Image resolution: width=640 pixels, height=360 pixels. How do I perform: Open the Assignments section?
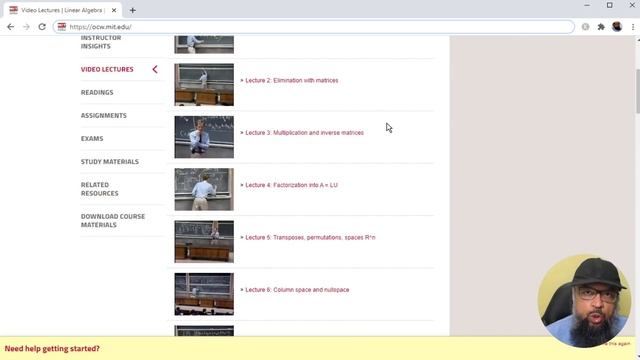(x=104, y=116)
